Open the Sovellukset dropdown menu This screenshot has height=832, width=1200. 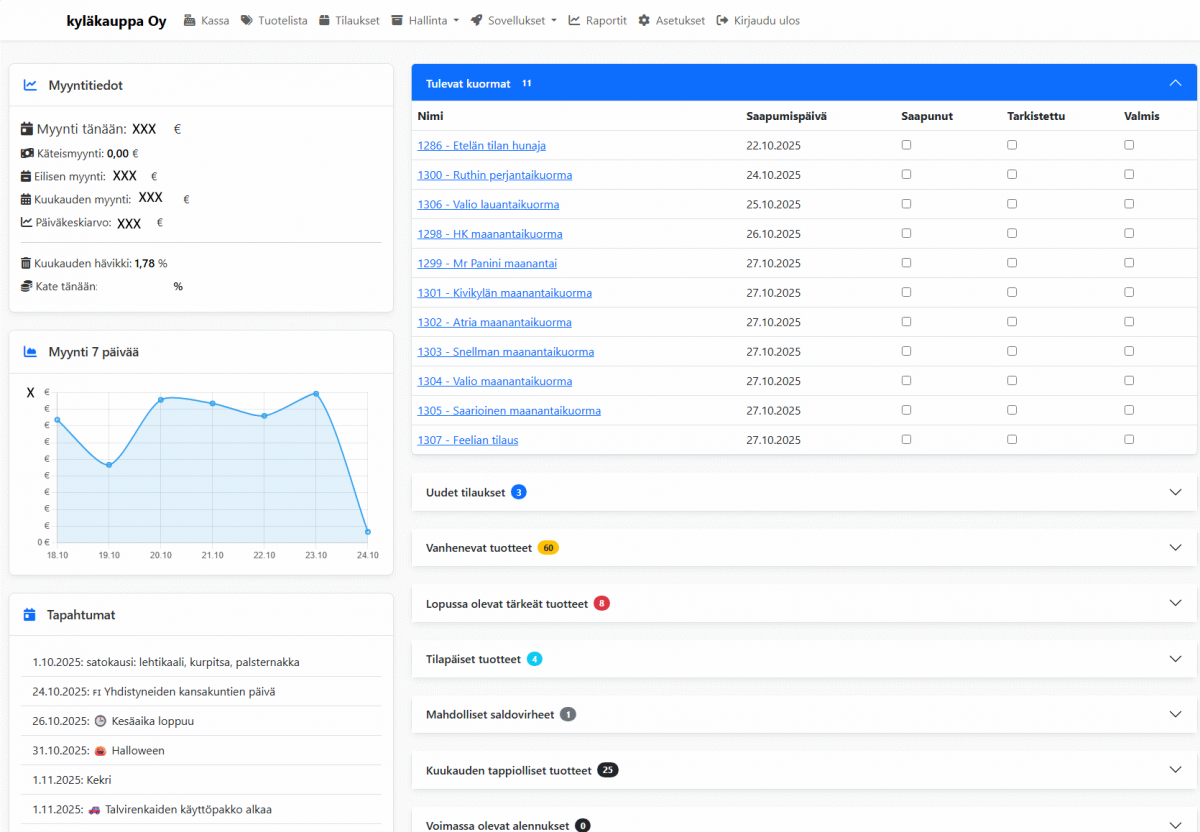(521, 20)
